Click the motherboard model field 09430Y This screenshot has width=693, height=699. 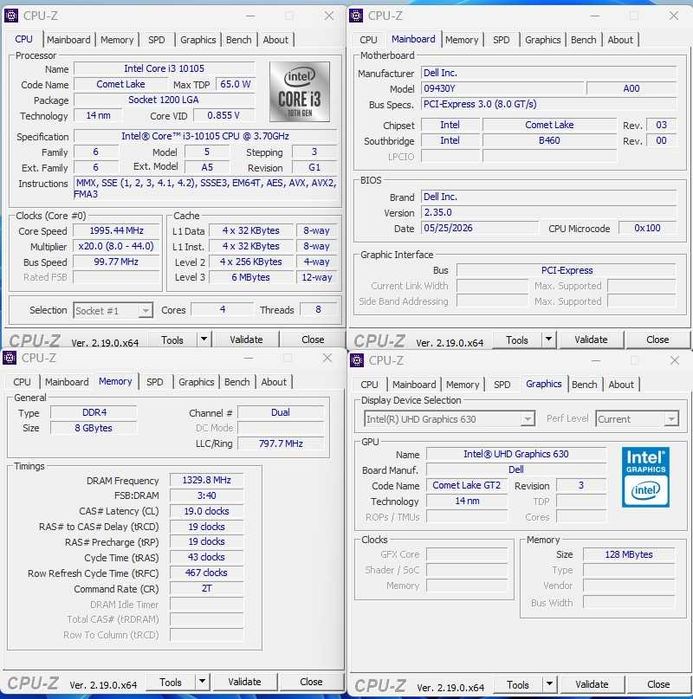coord(502,88)
